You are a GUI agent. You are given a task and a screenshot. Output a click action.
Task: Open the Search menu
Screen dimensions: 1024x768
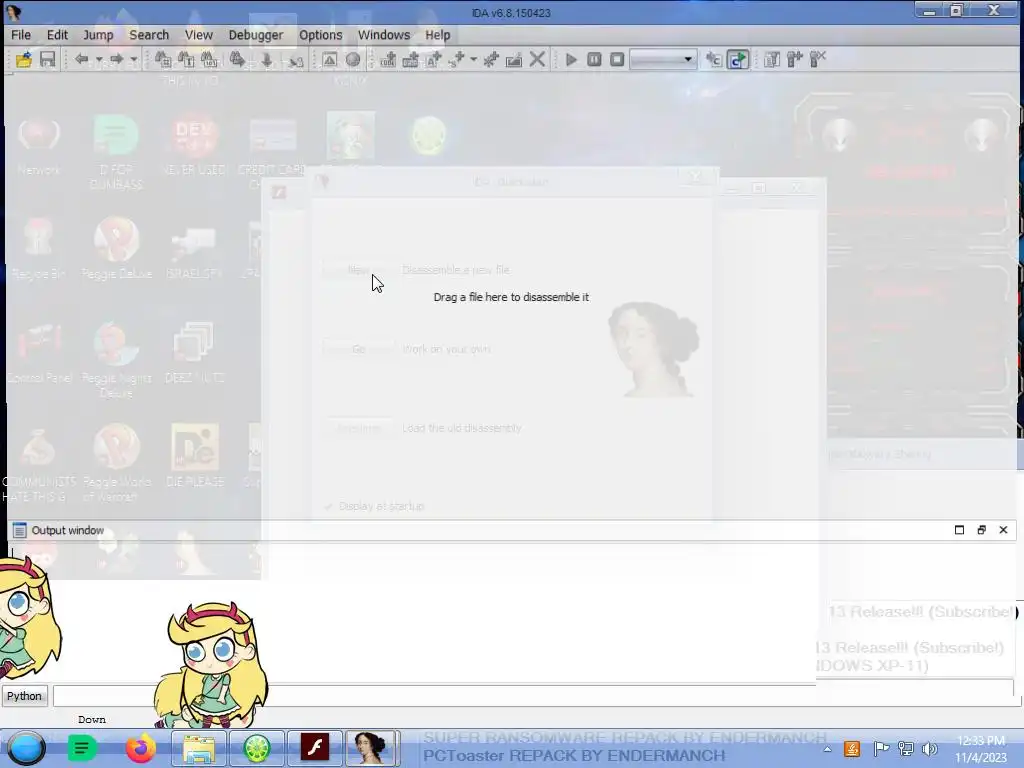pyautogui.click(x=149, y=35)
